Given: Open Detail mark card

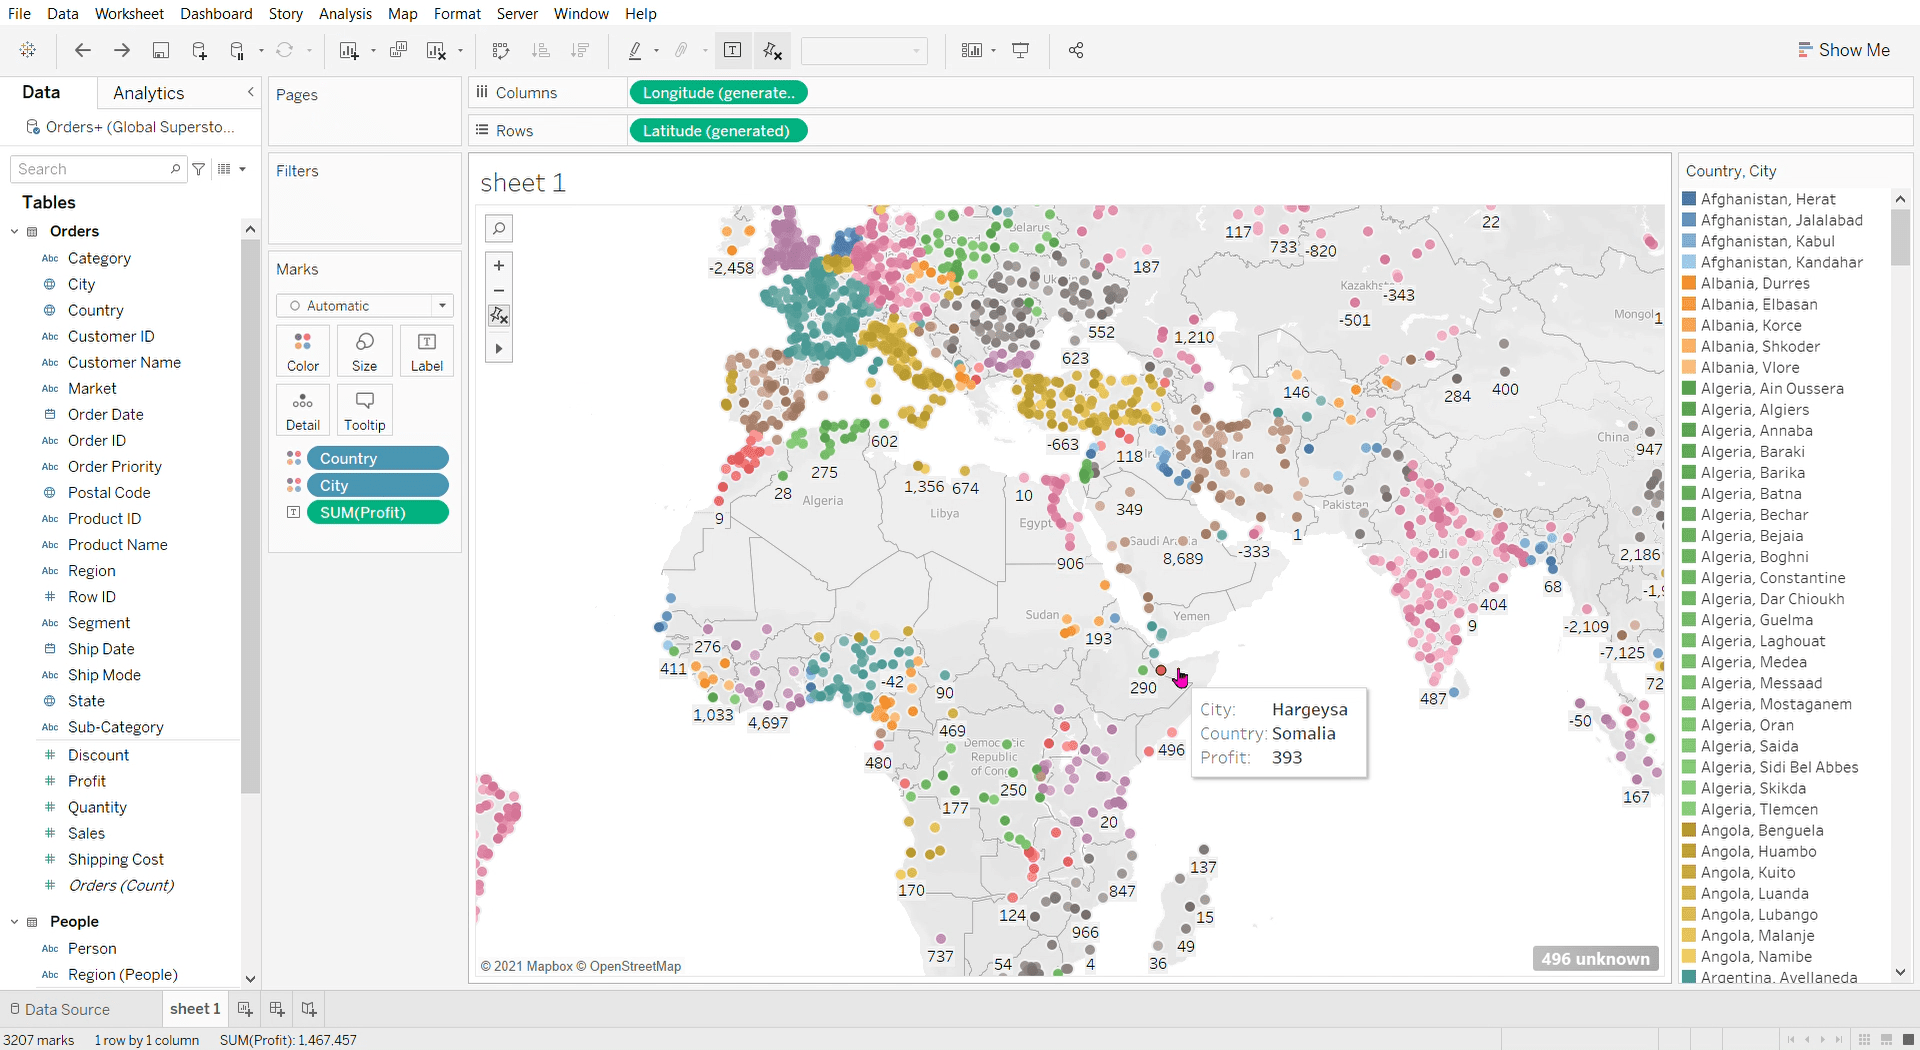Looking at the screenshot, I should (x=303, y=411).
